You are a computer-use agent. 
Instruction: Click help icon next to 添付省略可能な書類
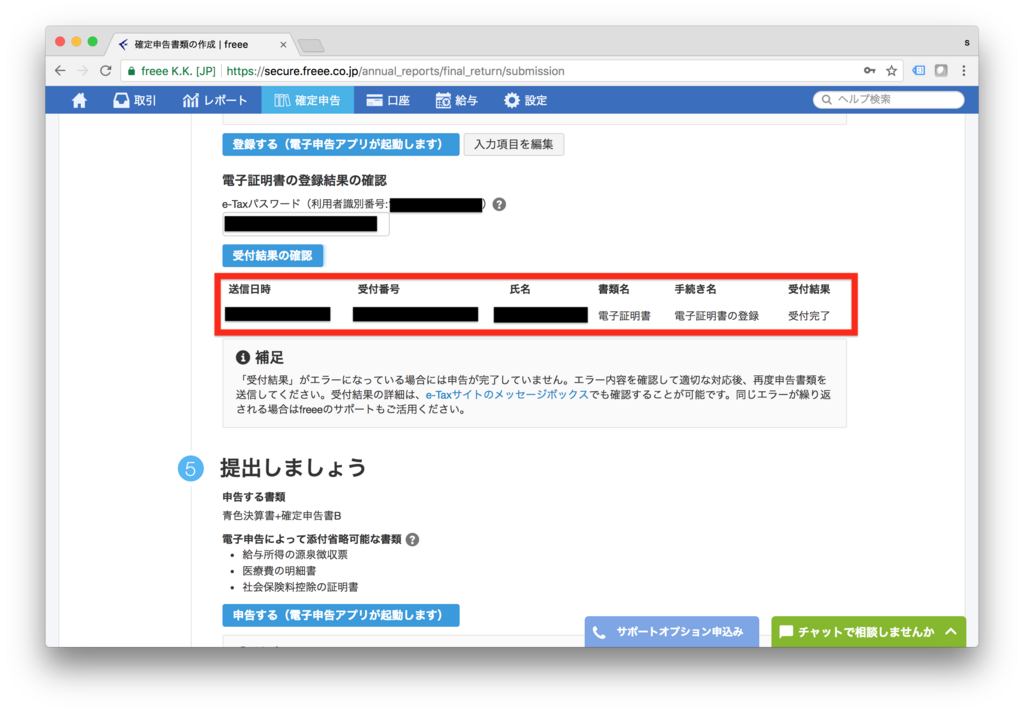[x=412, y=540]
